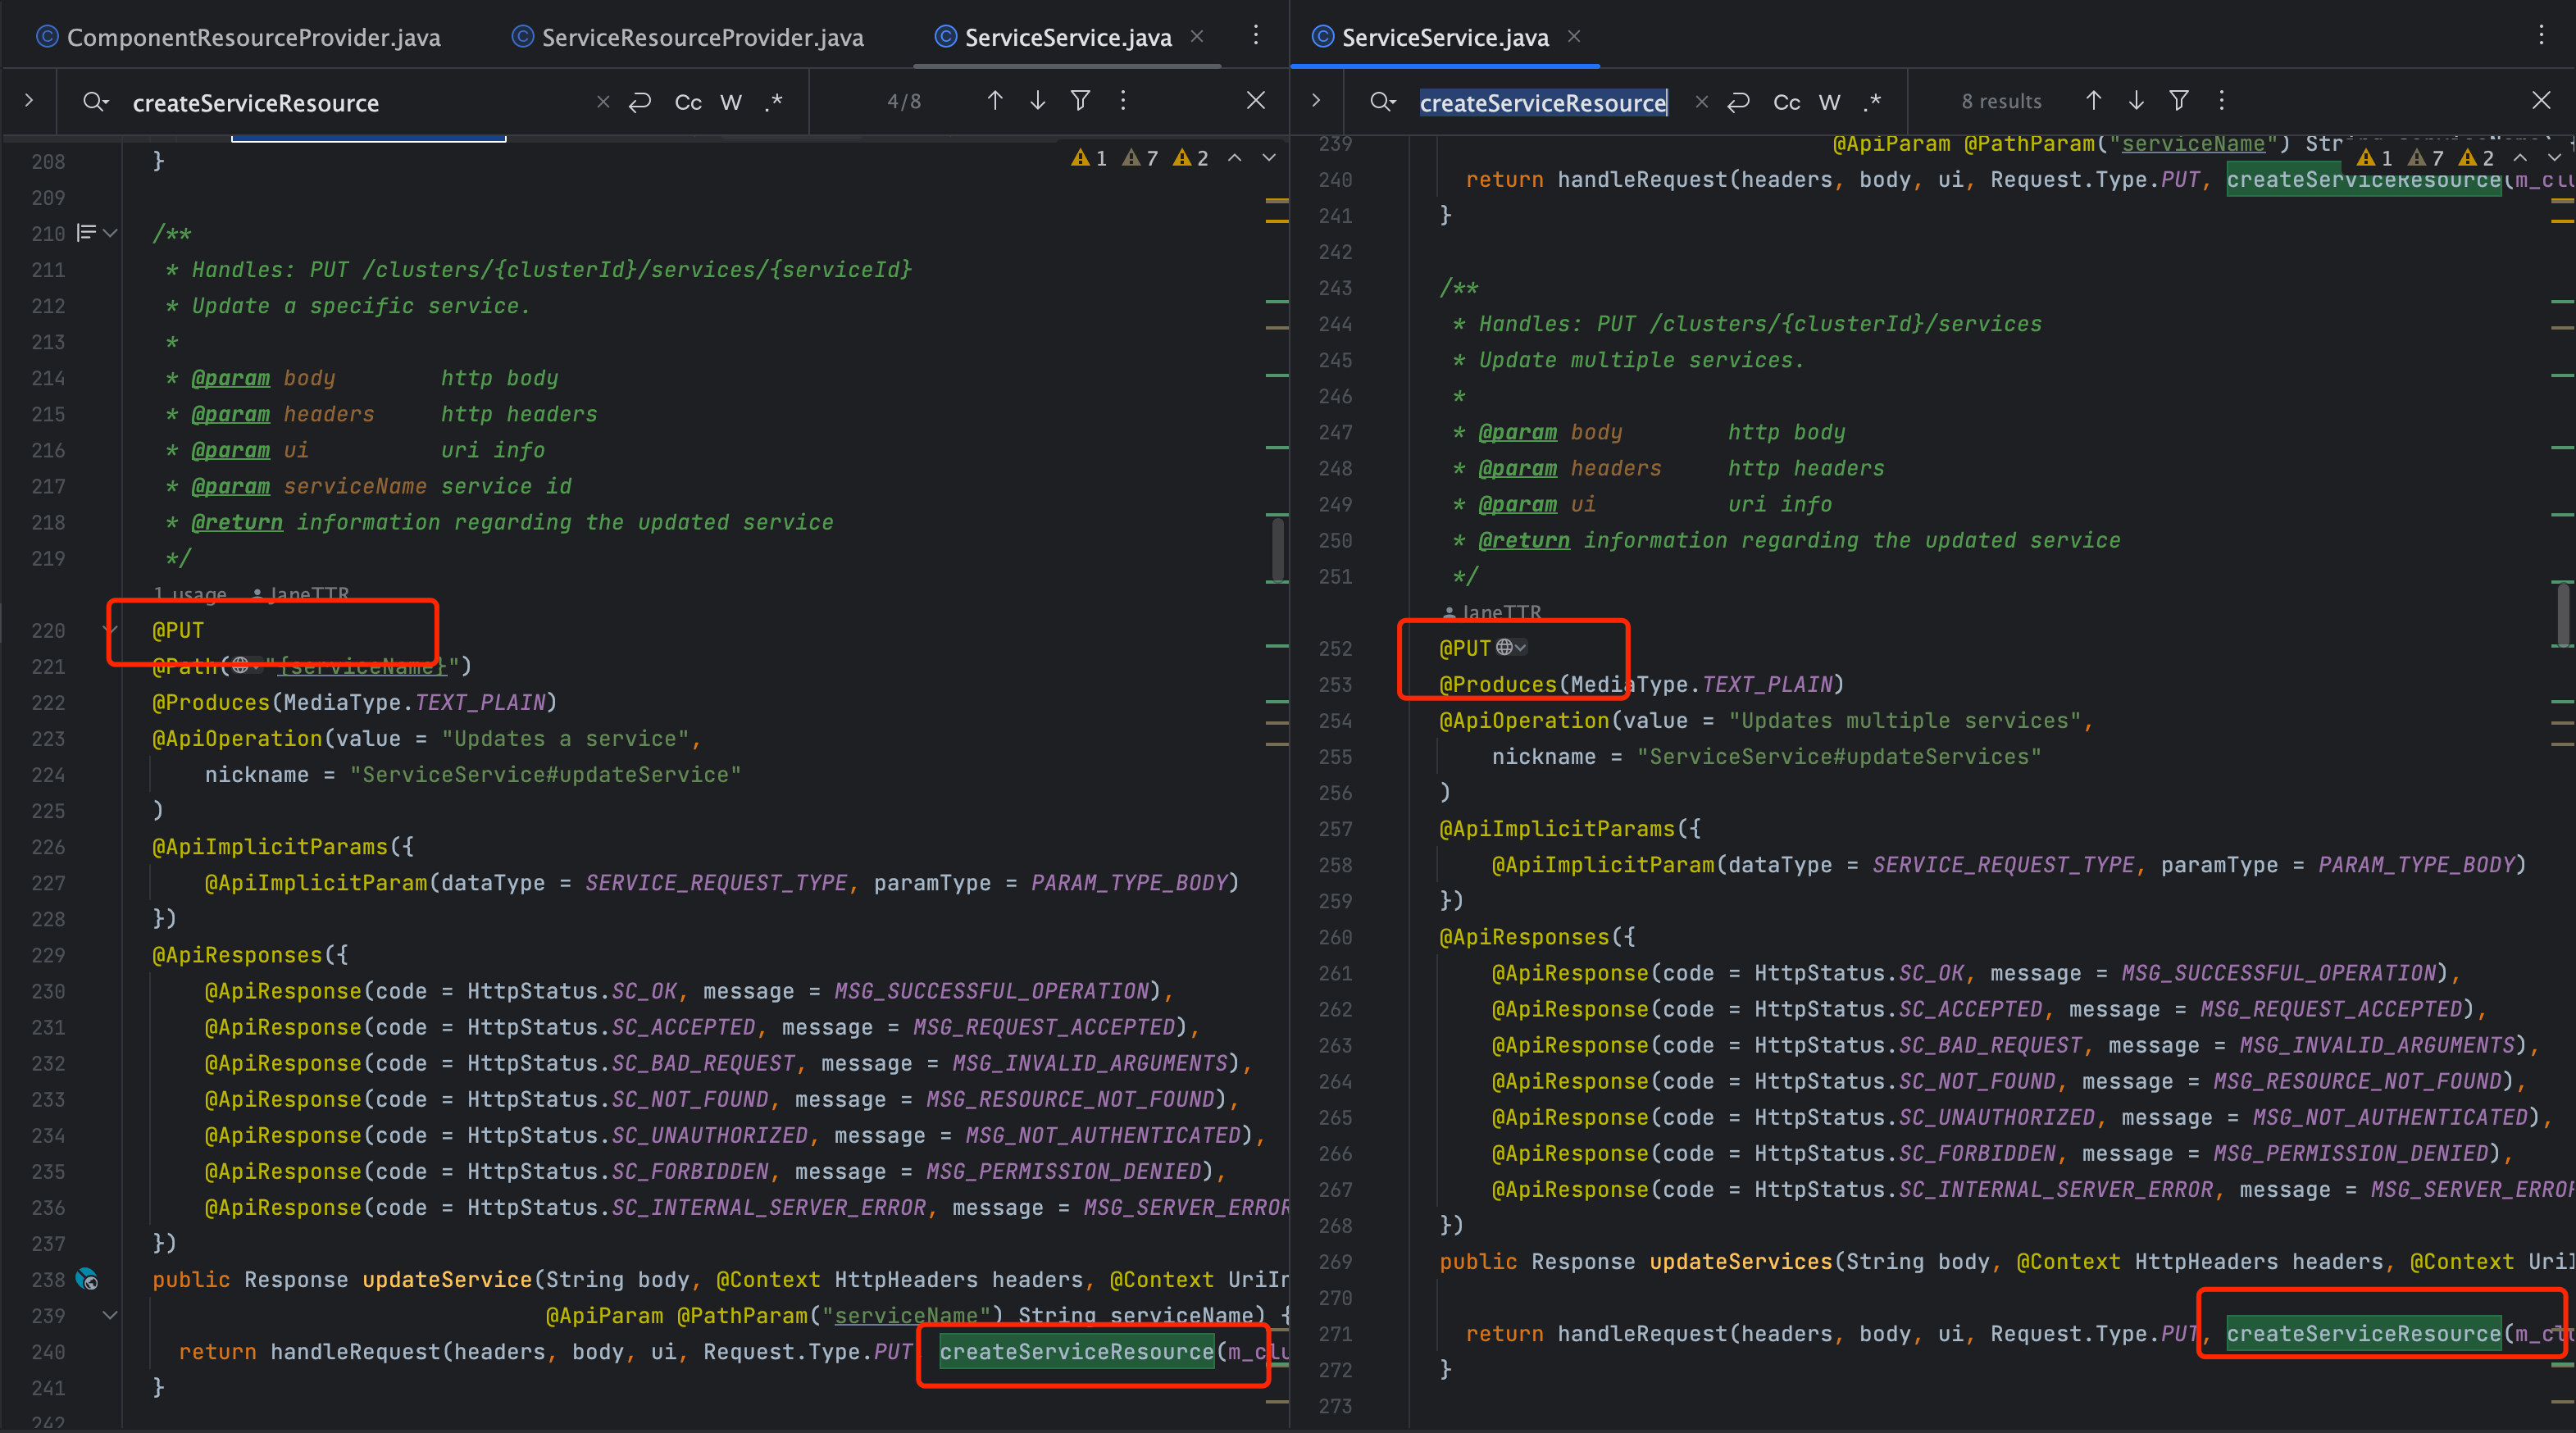Viewport: 2576px width, 1433px height.
Task: Go to previous occurrence in left search bar
Action: [995, 101]
